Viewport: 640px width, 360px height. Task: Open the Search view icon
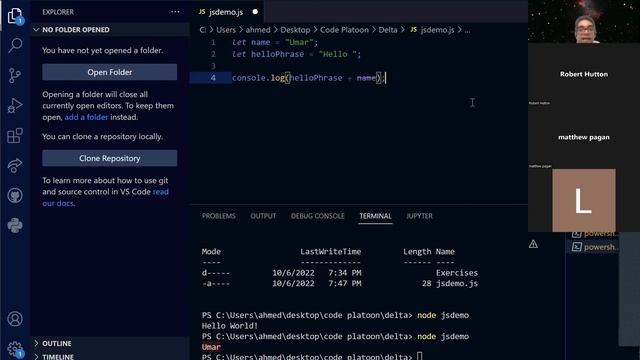click(15, 45)
